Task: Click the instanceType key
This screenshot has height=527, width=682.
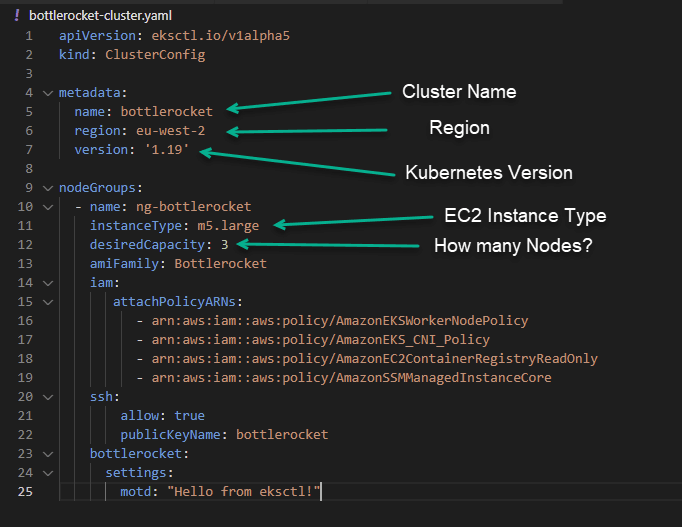Action: [136, 226]
